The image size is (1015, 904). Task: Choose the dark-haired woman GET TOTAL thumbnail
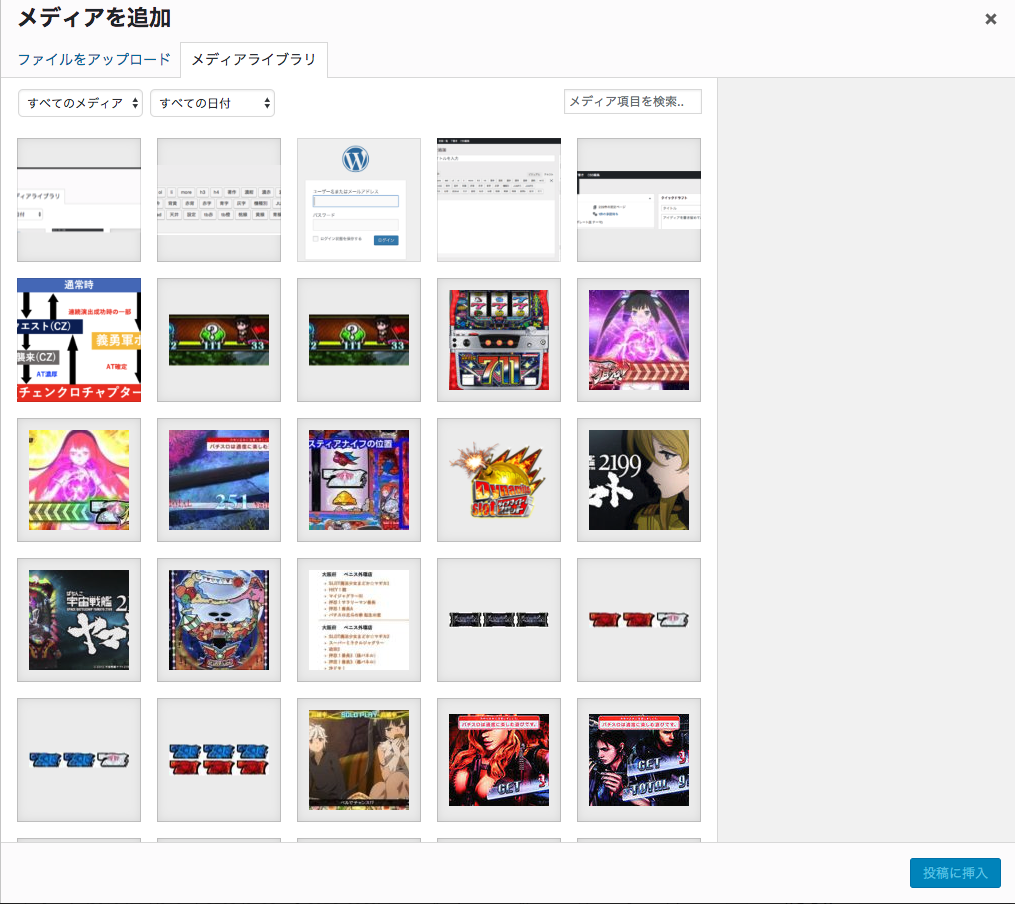click(639, 760)
